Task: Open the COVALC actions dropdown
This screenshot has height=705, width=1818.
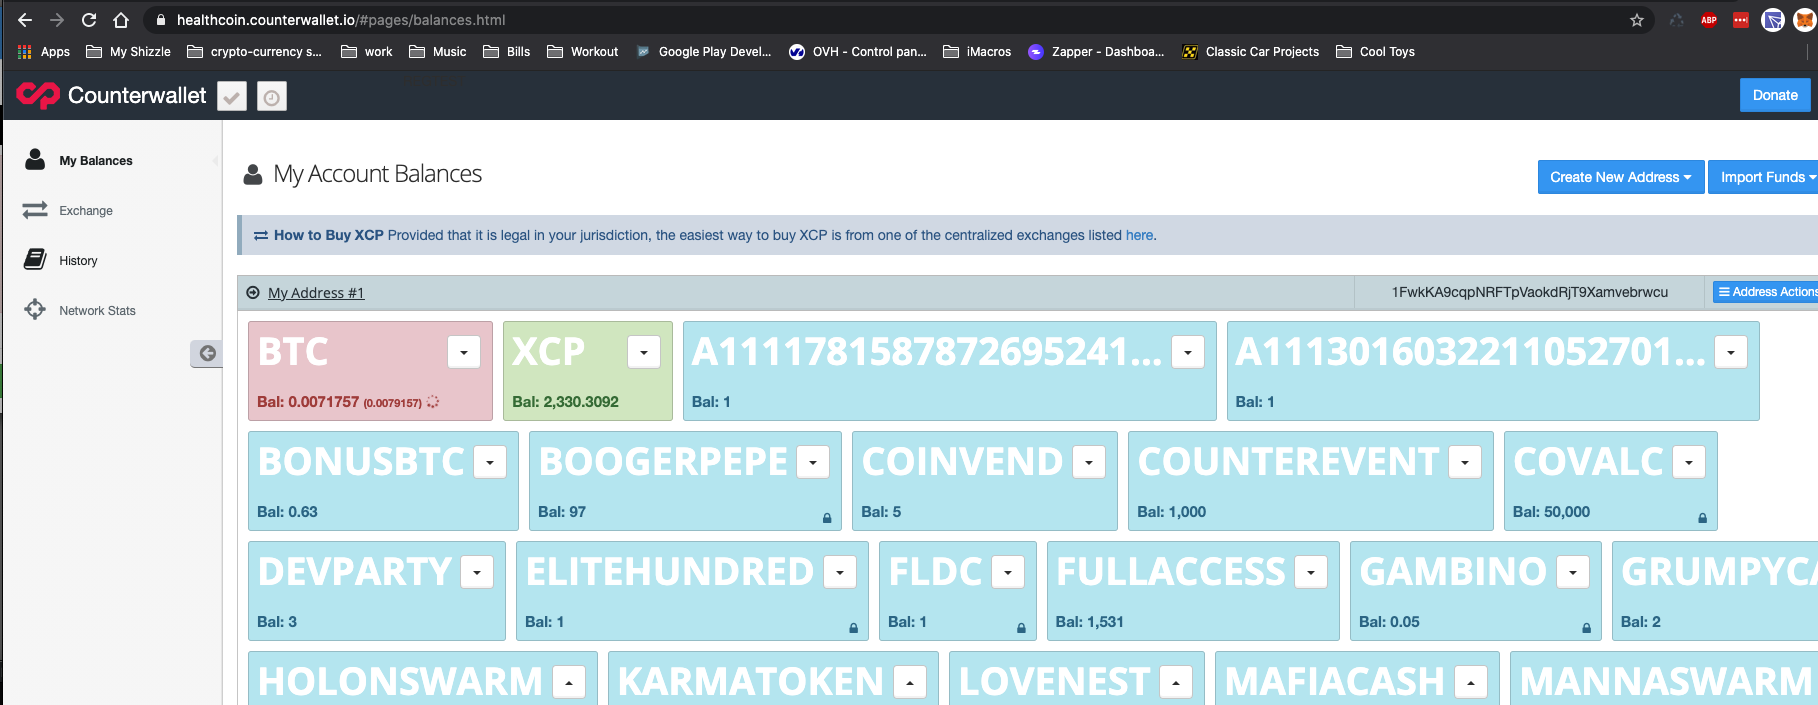Action: (1689, 462)
